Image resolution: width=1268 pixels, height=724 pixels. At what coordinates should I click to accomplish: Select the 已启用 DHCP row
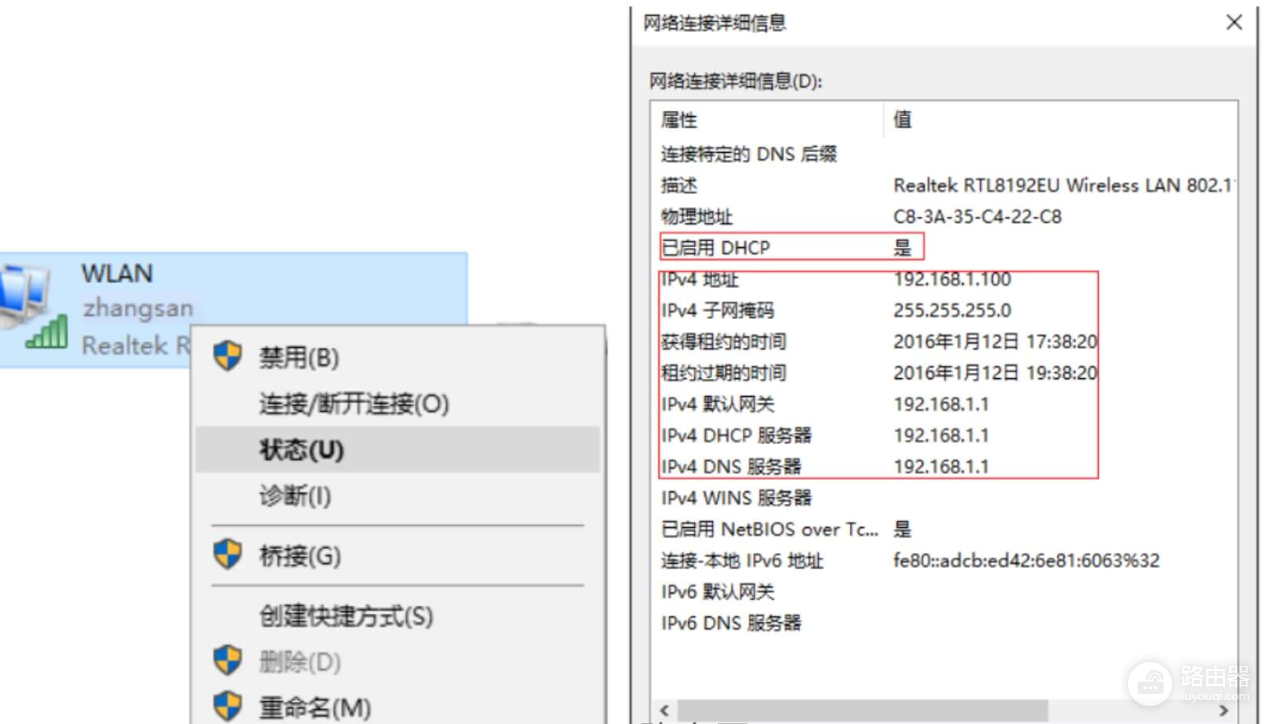(x=944, y=248)
